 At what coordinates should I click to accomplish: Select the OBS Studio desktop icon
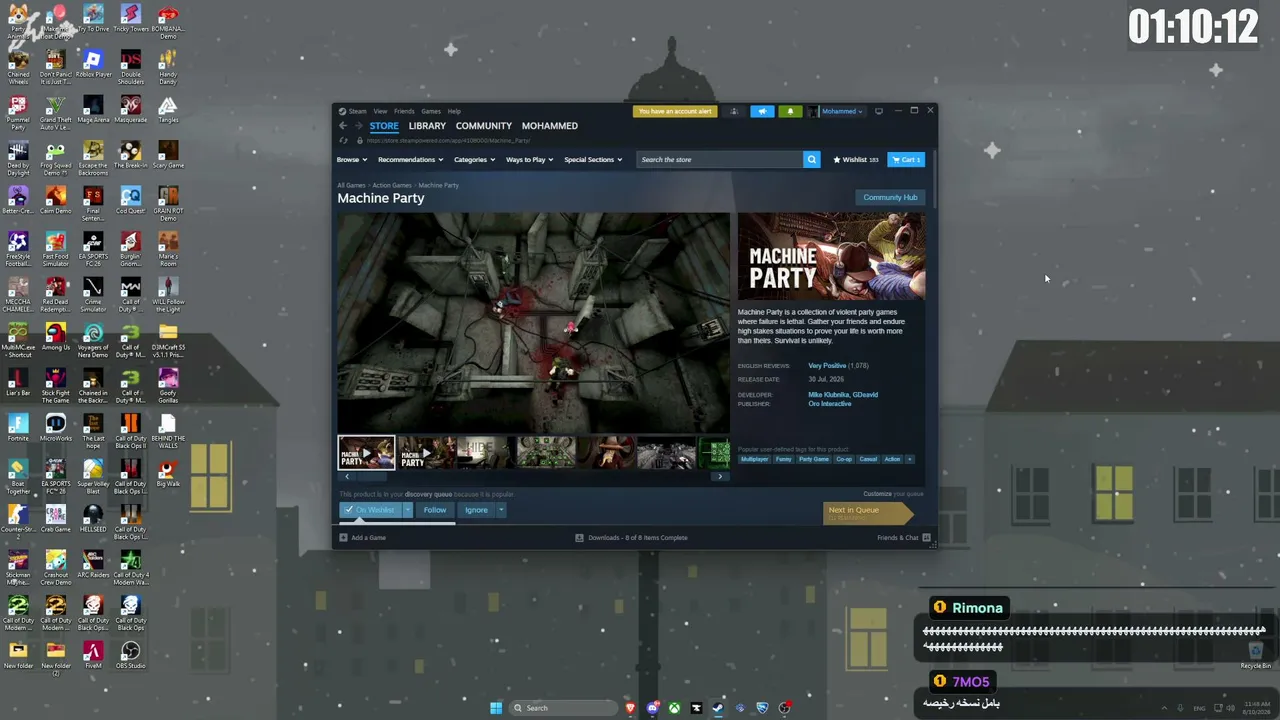click(130, 656)
